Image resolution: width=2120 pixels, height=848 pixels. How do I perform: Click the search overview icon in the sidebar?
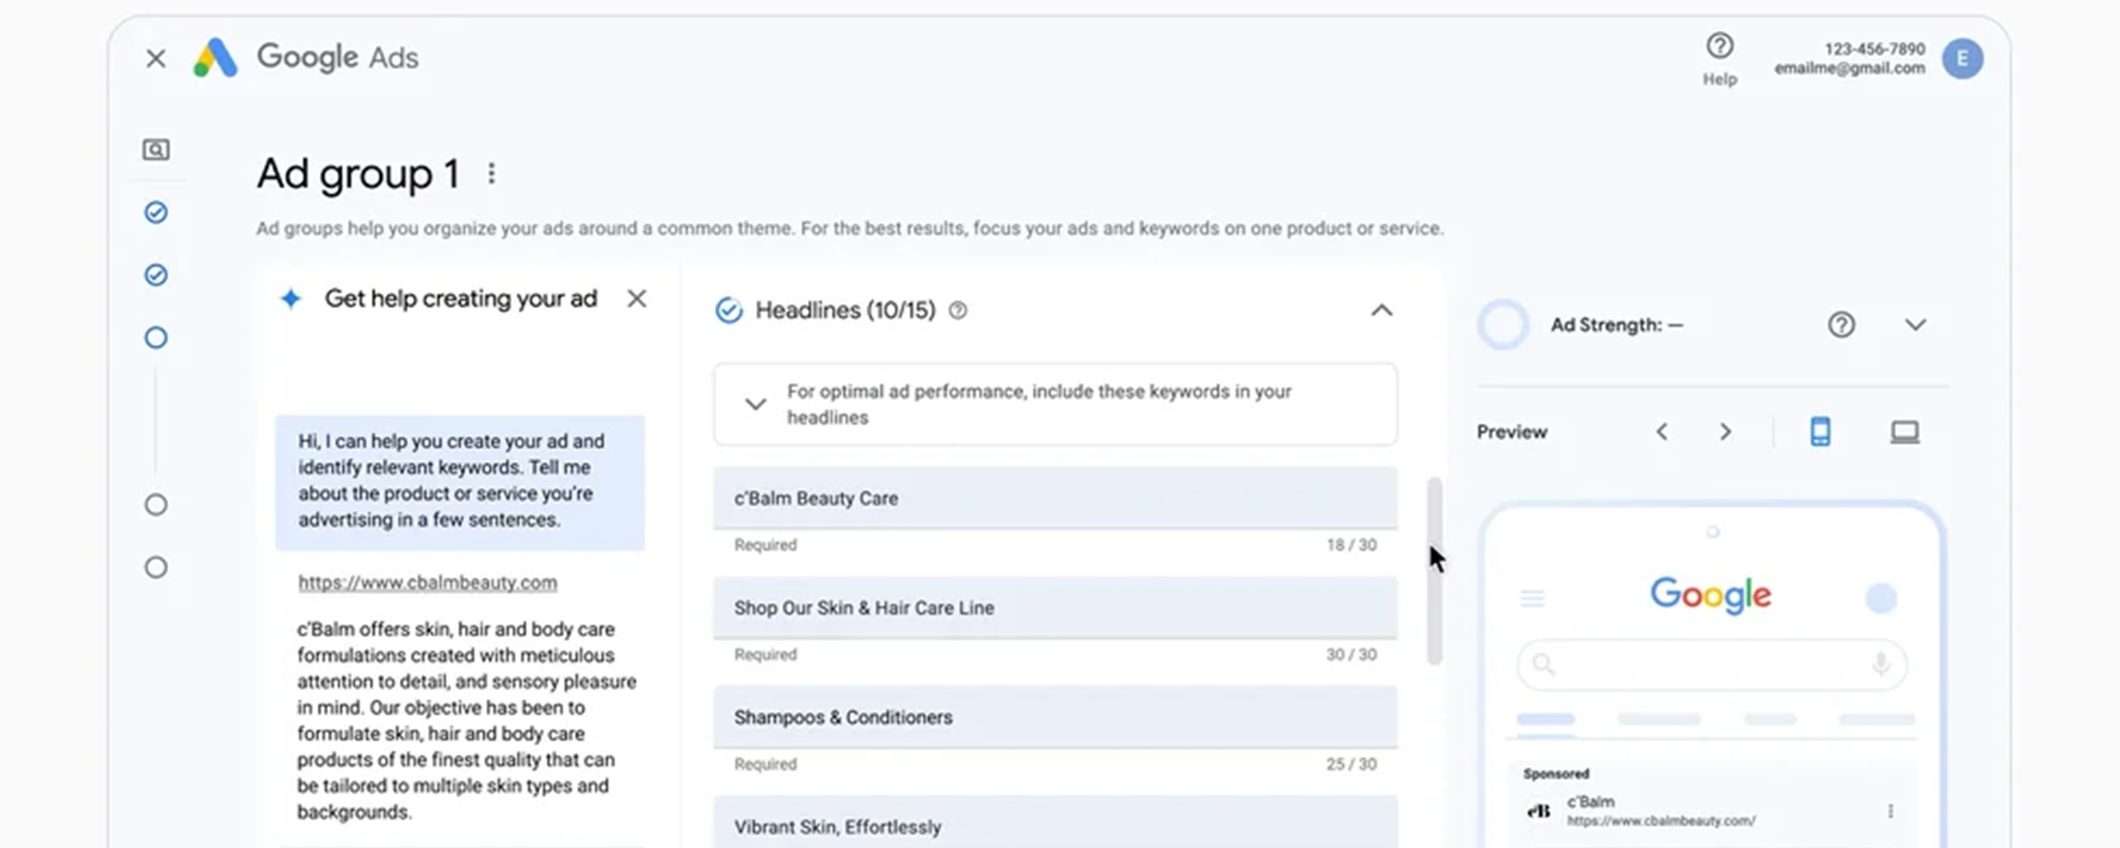[x=156, y=150]
